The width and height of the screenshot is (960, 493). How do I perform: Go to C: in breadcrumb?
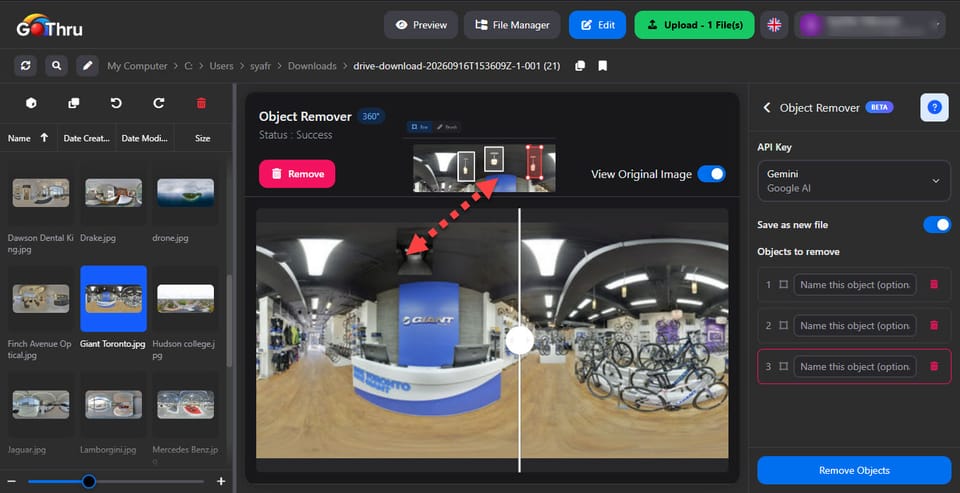[x=189, y=66]
